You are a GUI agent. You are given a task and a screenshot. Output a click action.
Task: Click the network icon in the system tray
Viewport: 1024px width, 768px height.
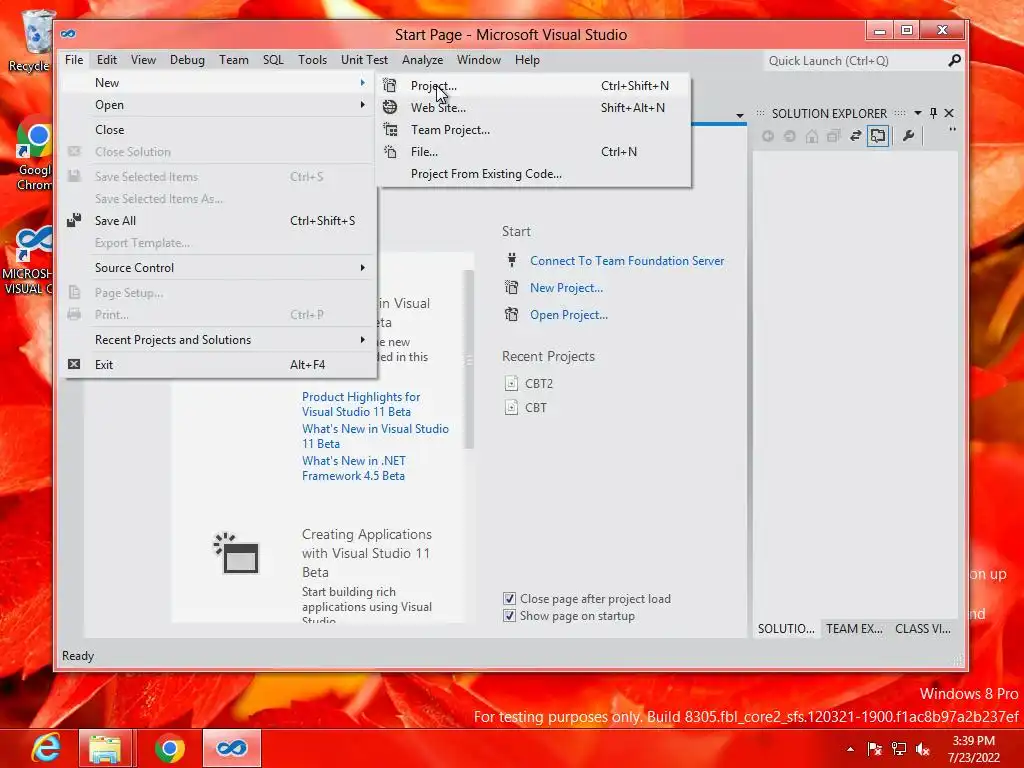[x=899, y=749]
